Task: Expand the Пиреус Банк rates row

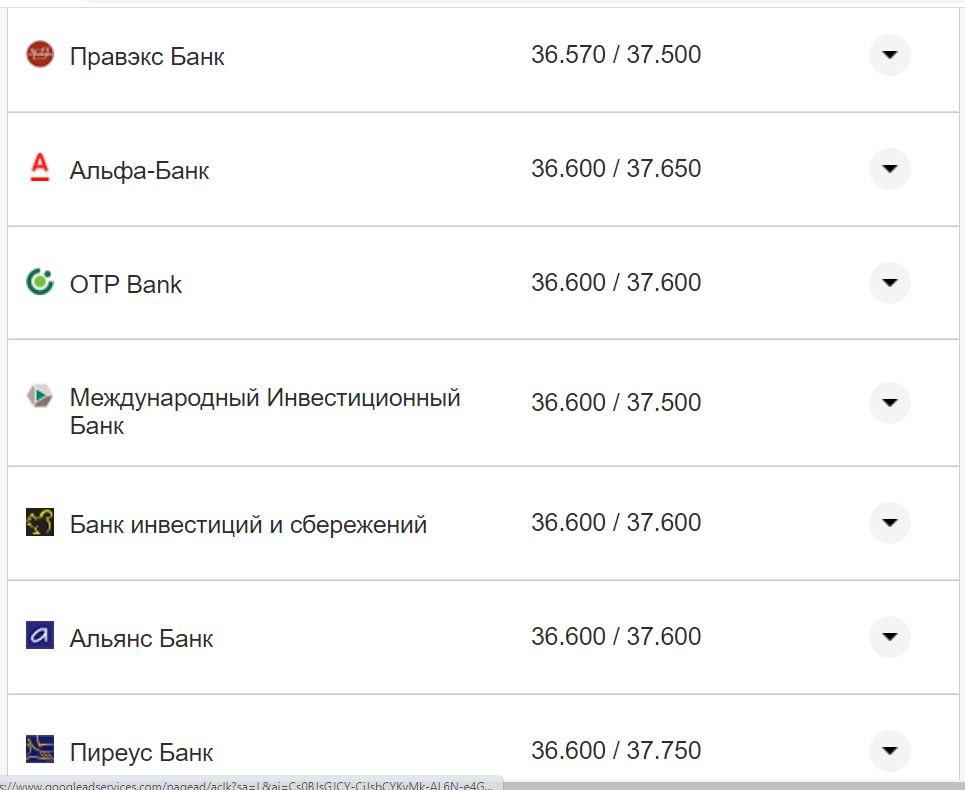Action: coord(889,751)
